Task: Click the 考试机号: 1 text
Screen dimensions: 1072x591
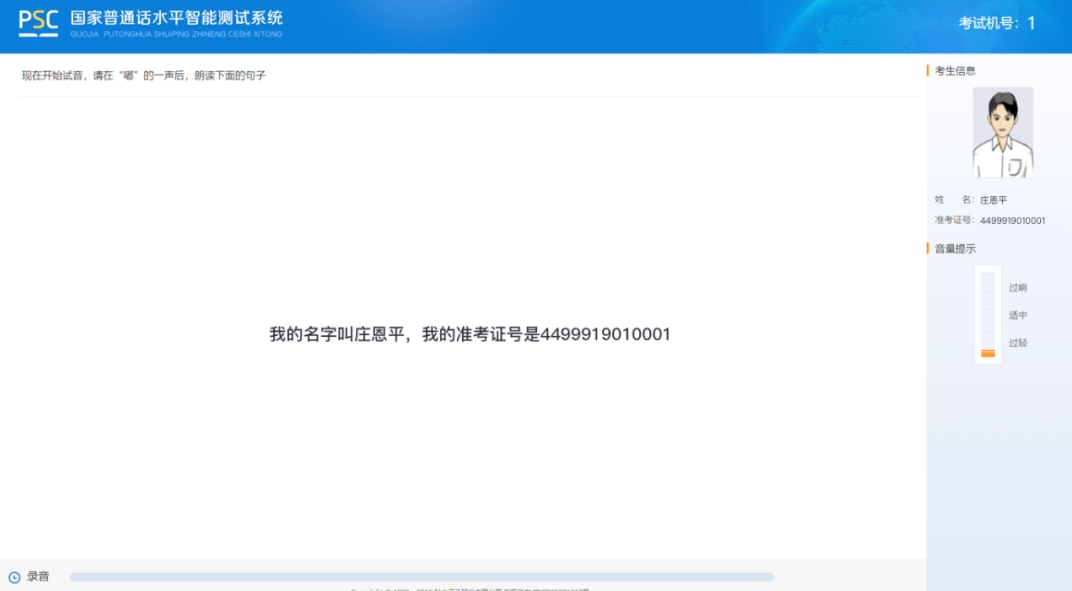Action: tap(997, 23)
